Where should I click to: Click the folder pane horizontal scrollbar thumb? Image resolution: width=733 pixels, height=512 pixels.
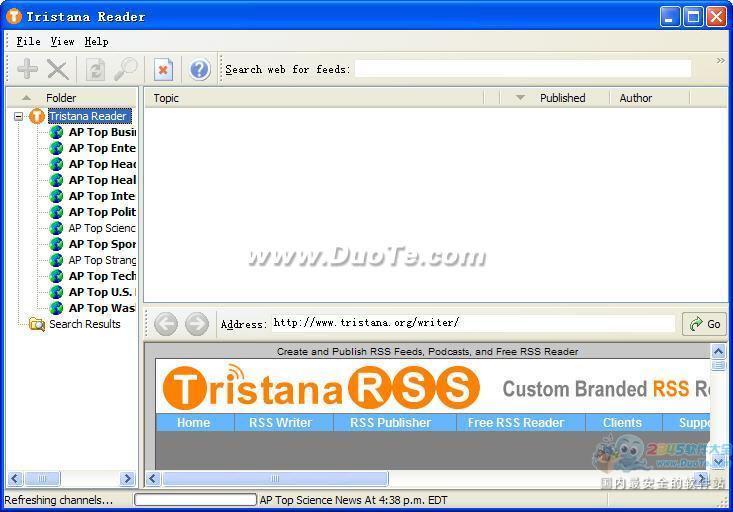(42, 478)
